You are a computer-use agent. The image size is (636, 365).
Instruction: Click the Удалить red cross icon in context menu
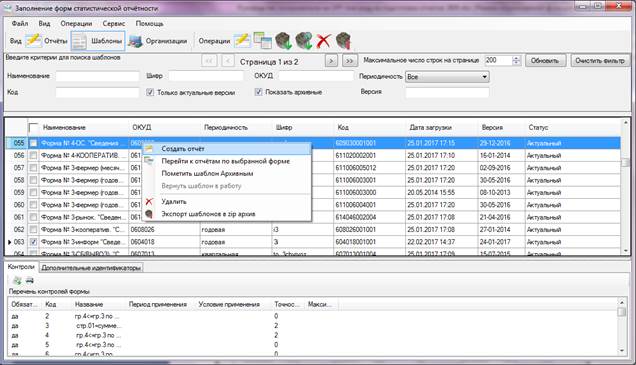(149, 202)
